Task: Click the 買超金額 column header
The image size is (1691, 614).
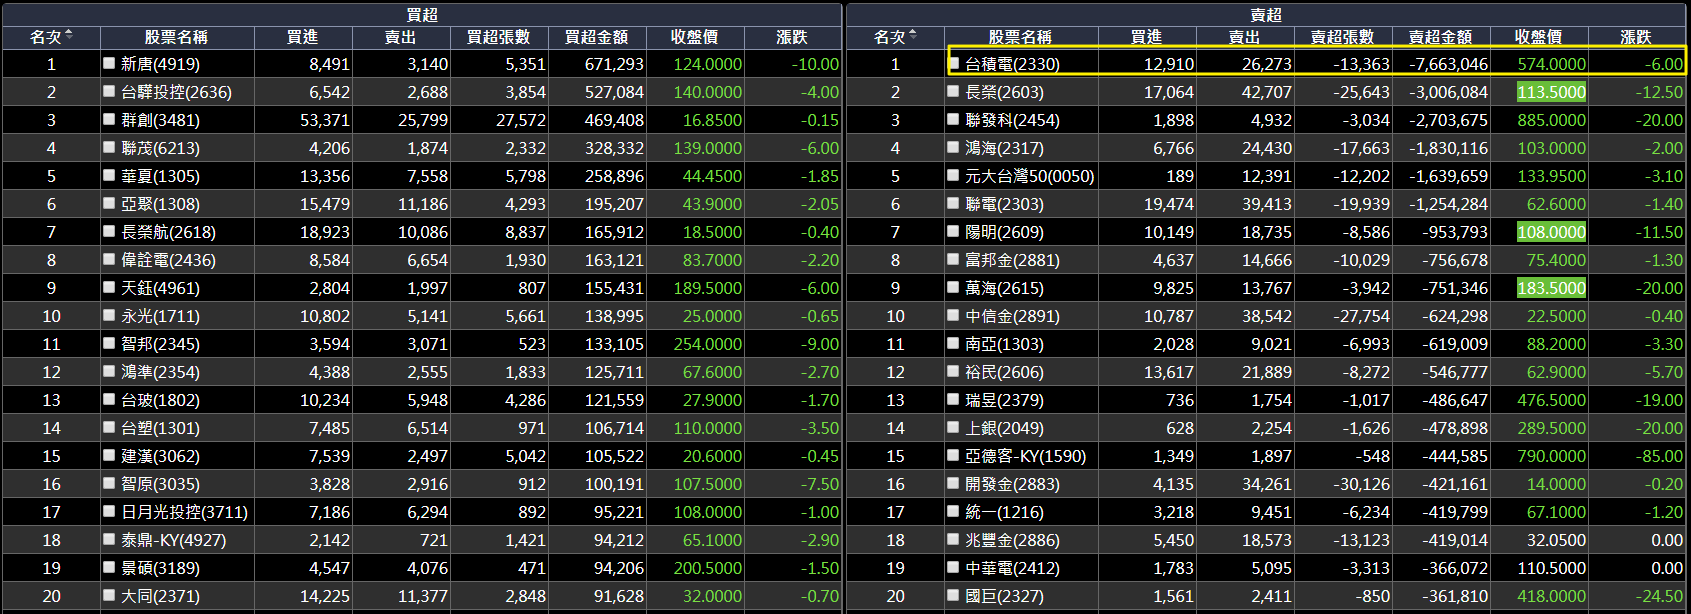Action: [597, 37]
